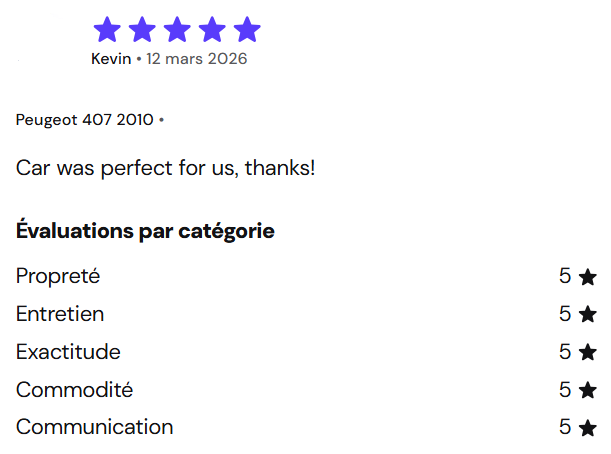
Task: Click the second purple rating star
Action: (142, 30)
